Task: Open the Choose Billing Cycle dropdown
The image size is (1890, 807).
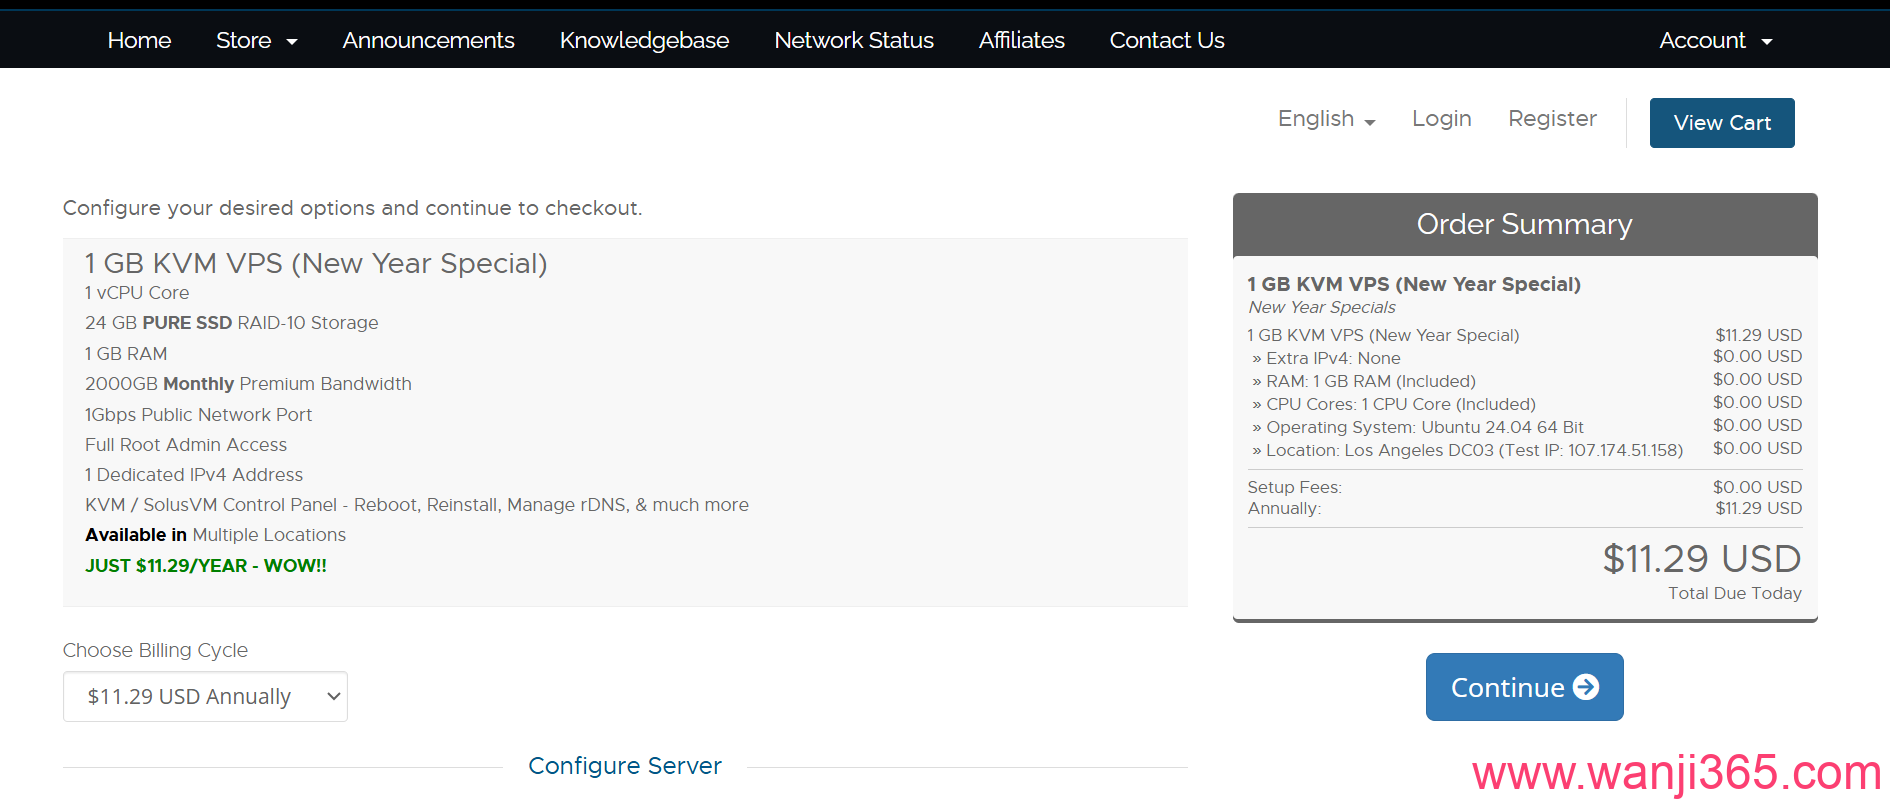Action: click(x=205, y=697)
